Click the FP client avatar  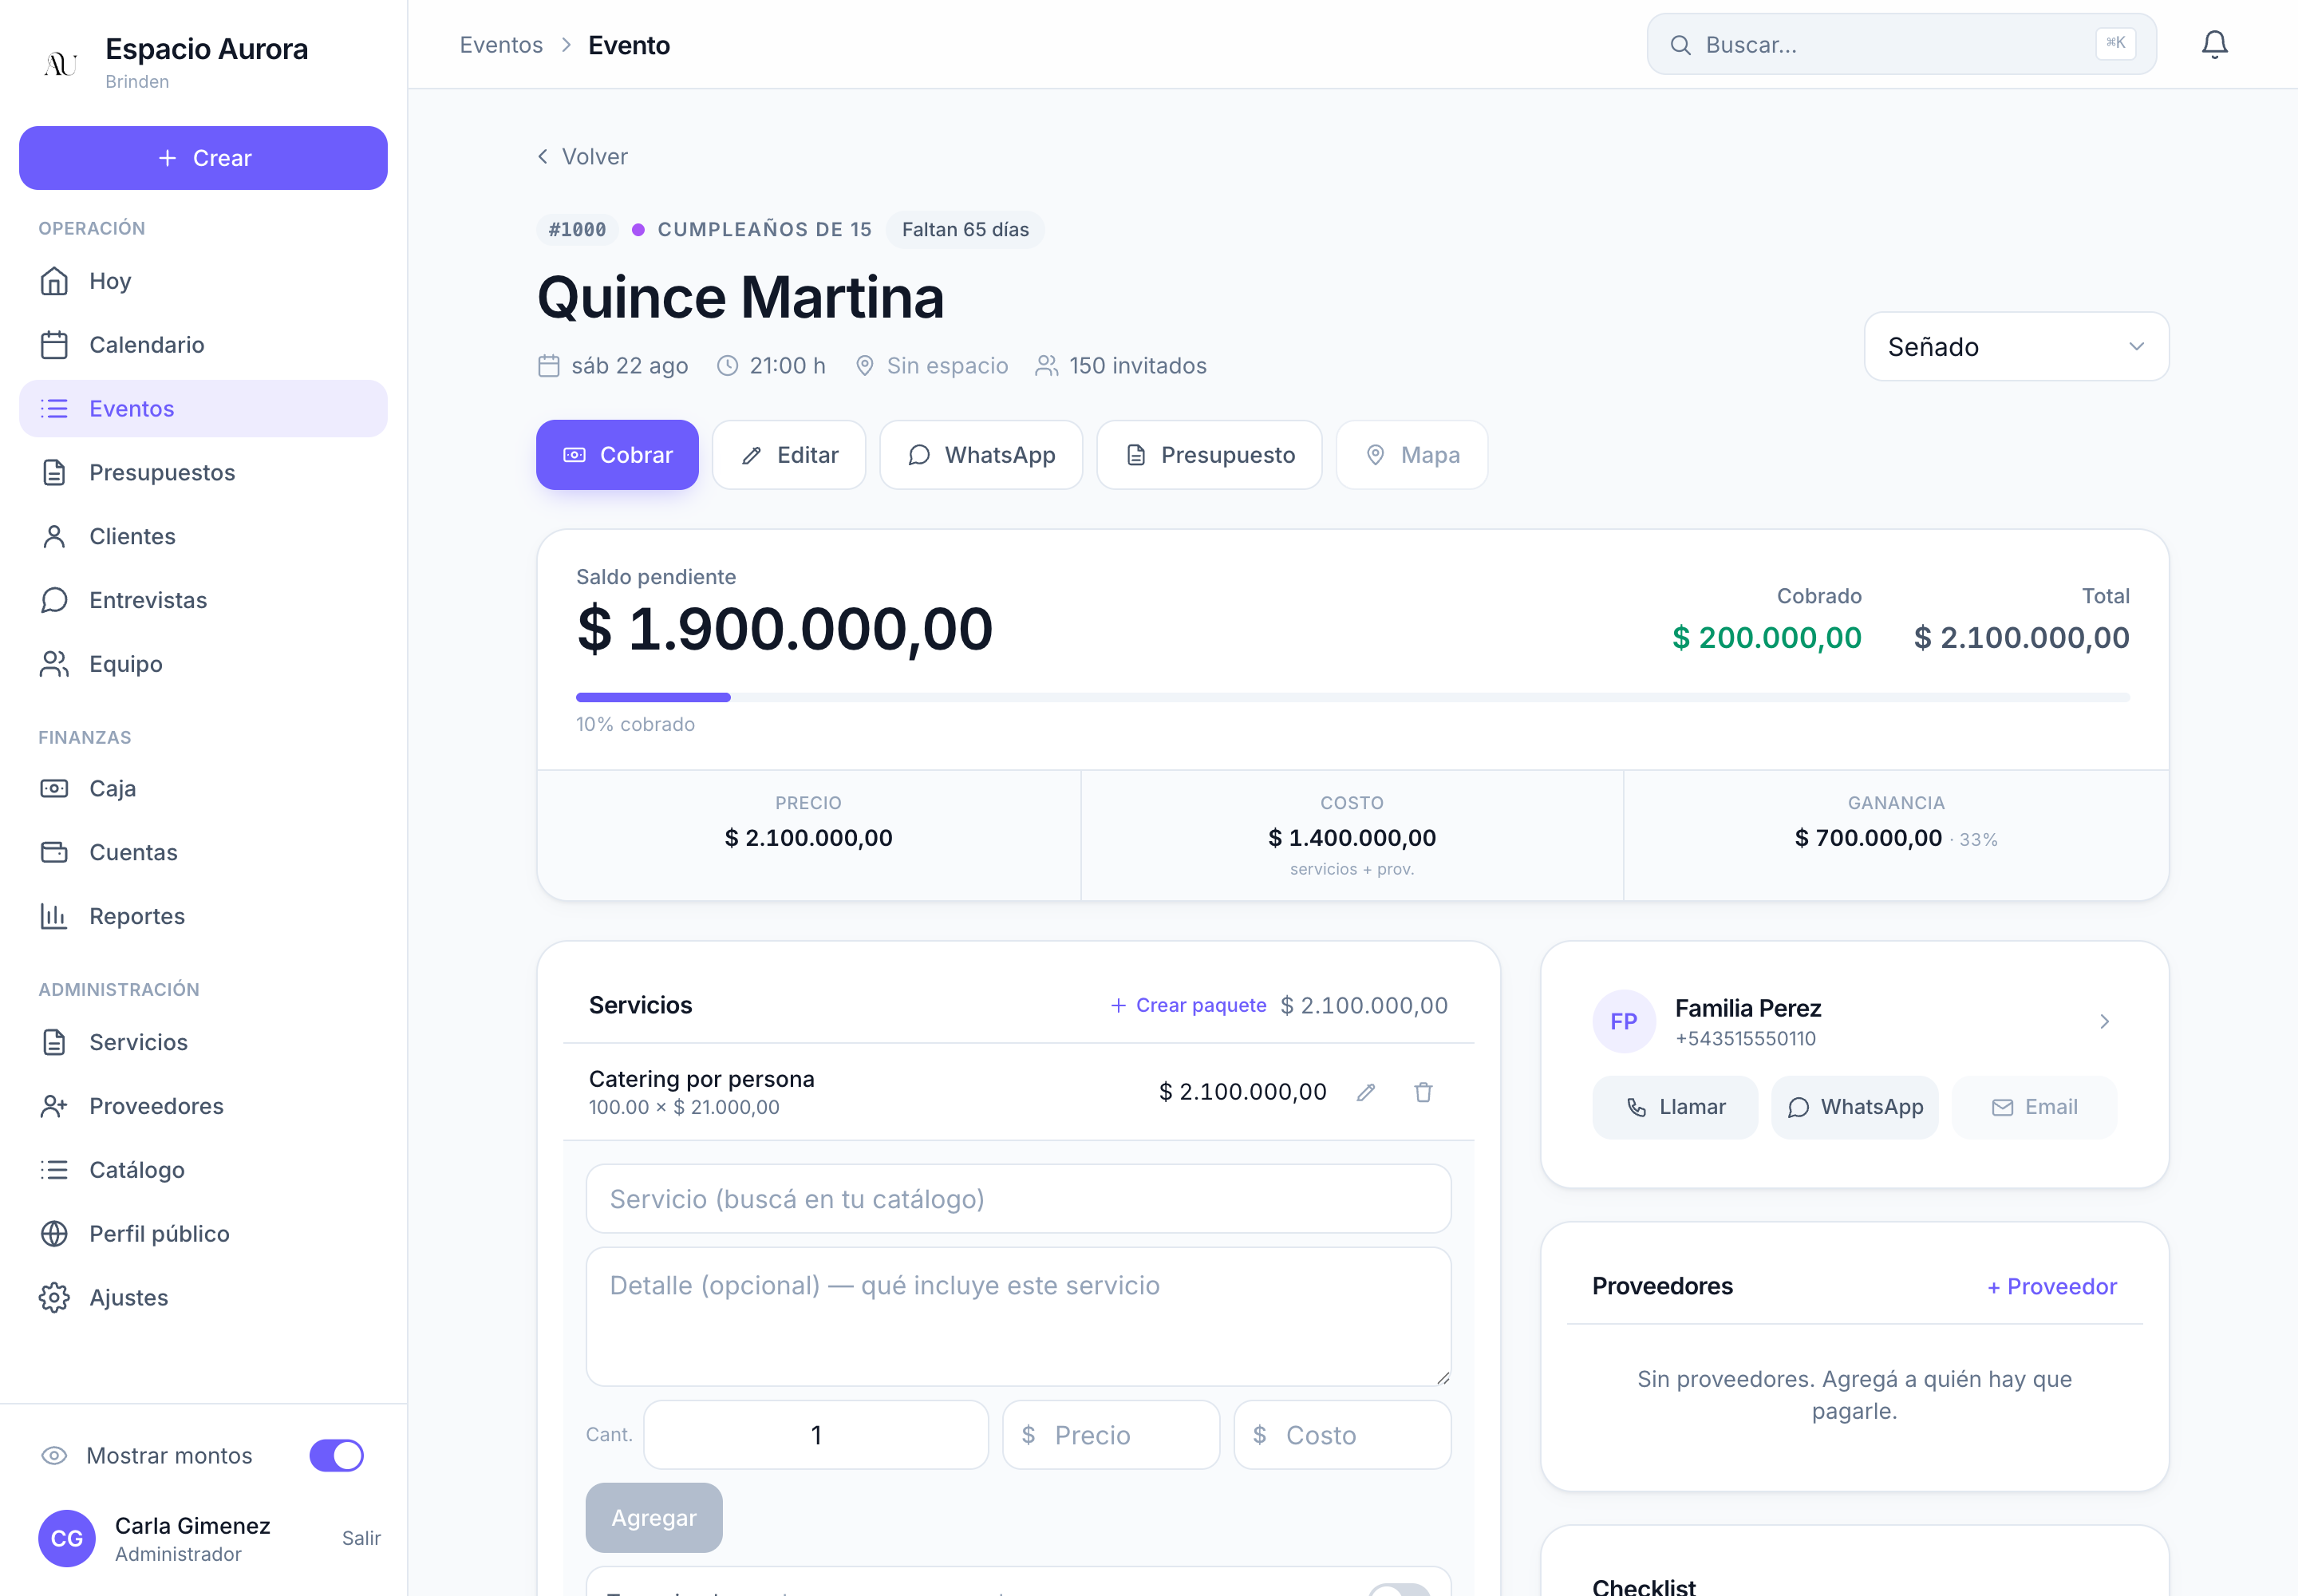click(x=1623, y=1021)
